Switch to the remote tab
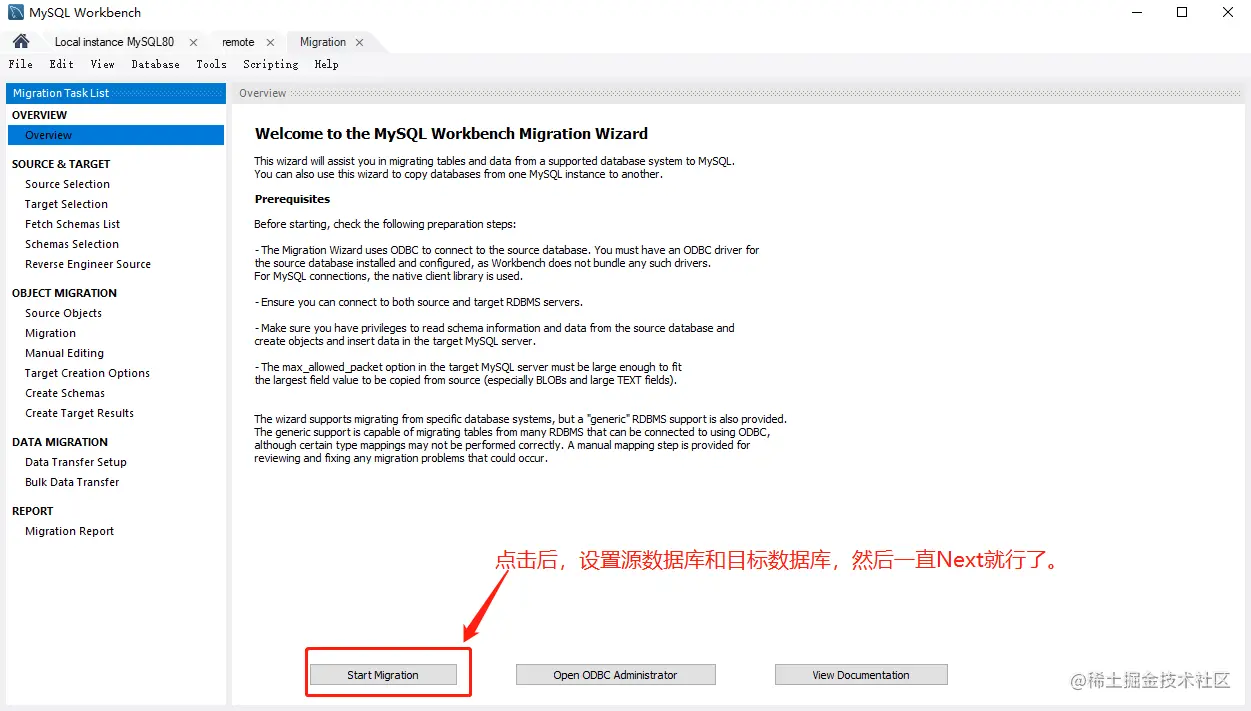 click(238, 42)
